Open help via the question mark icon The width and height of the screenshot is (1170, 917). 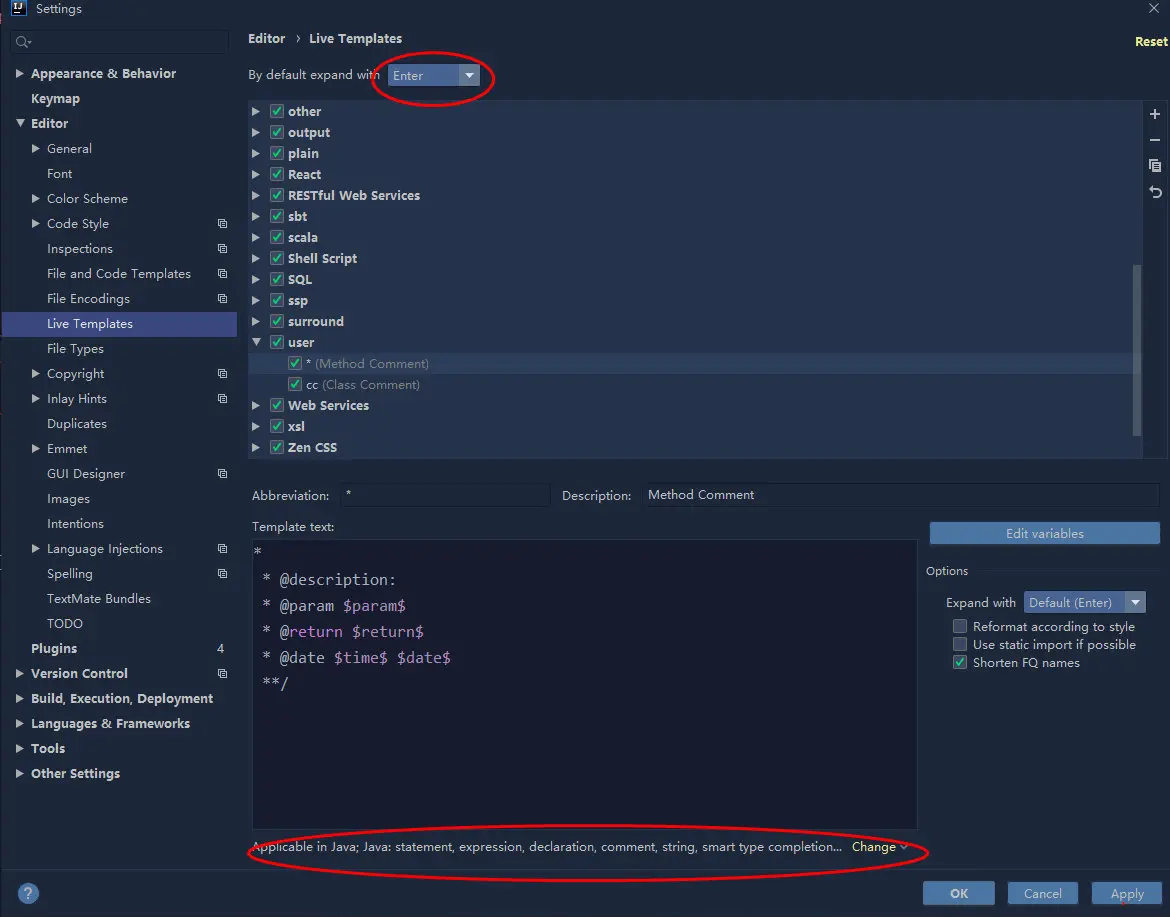coord(28,893)
